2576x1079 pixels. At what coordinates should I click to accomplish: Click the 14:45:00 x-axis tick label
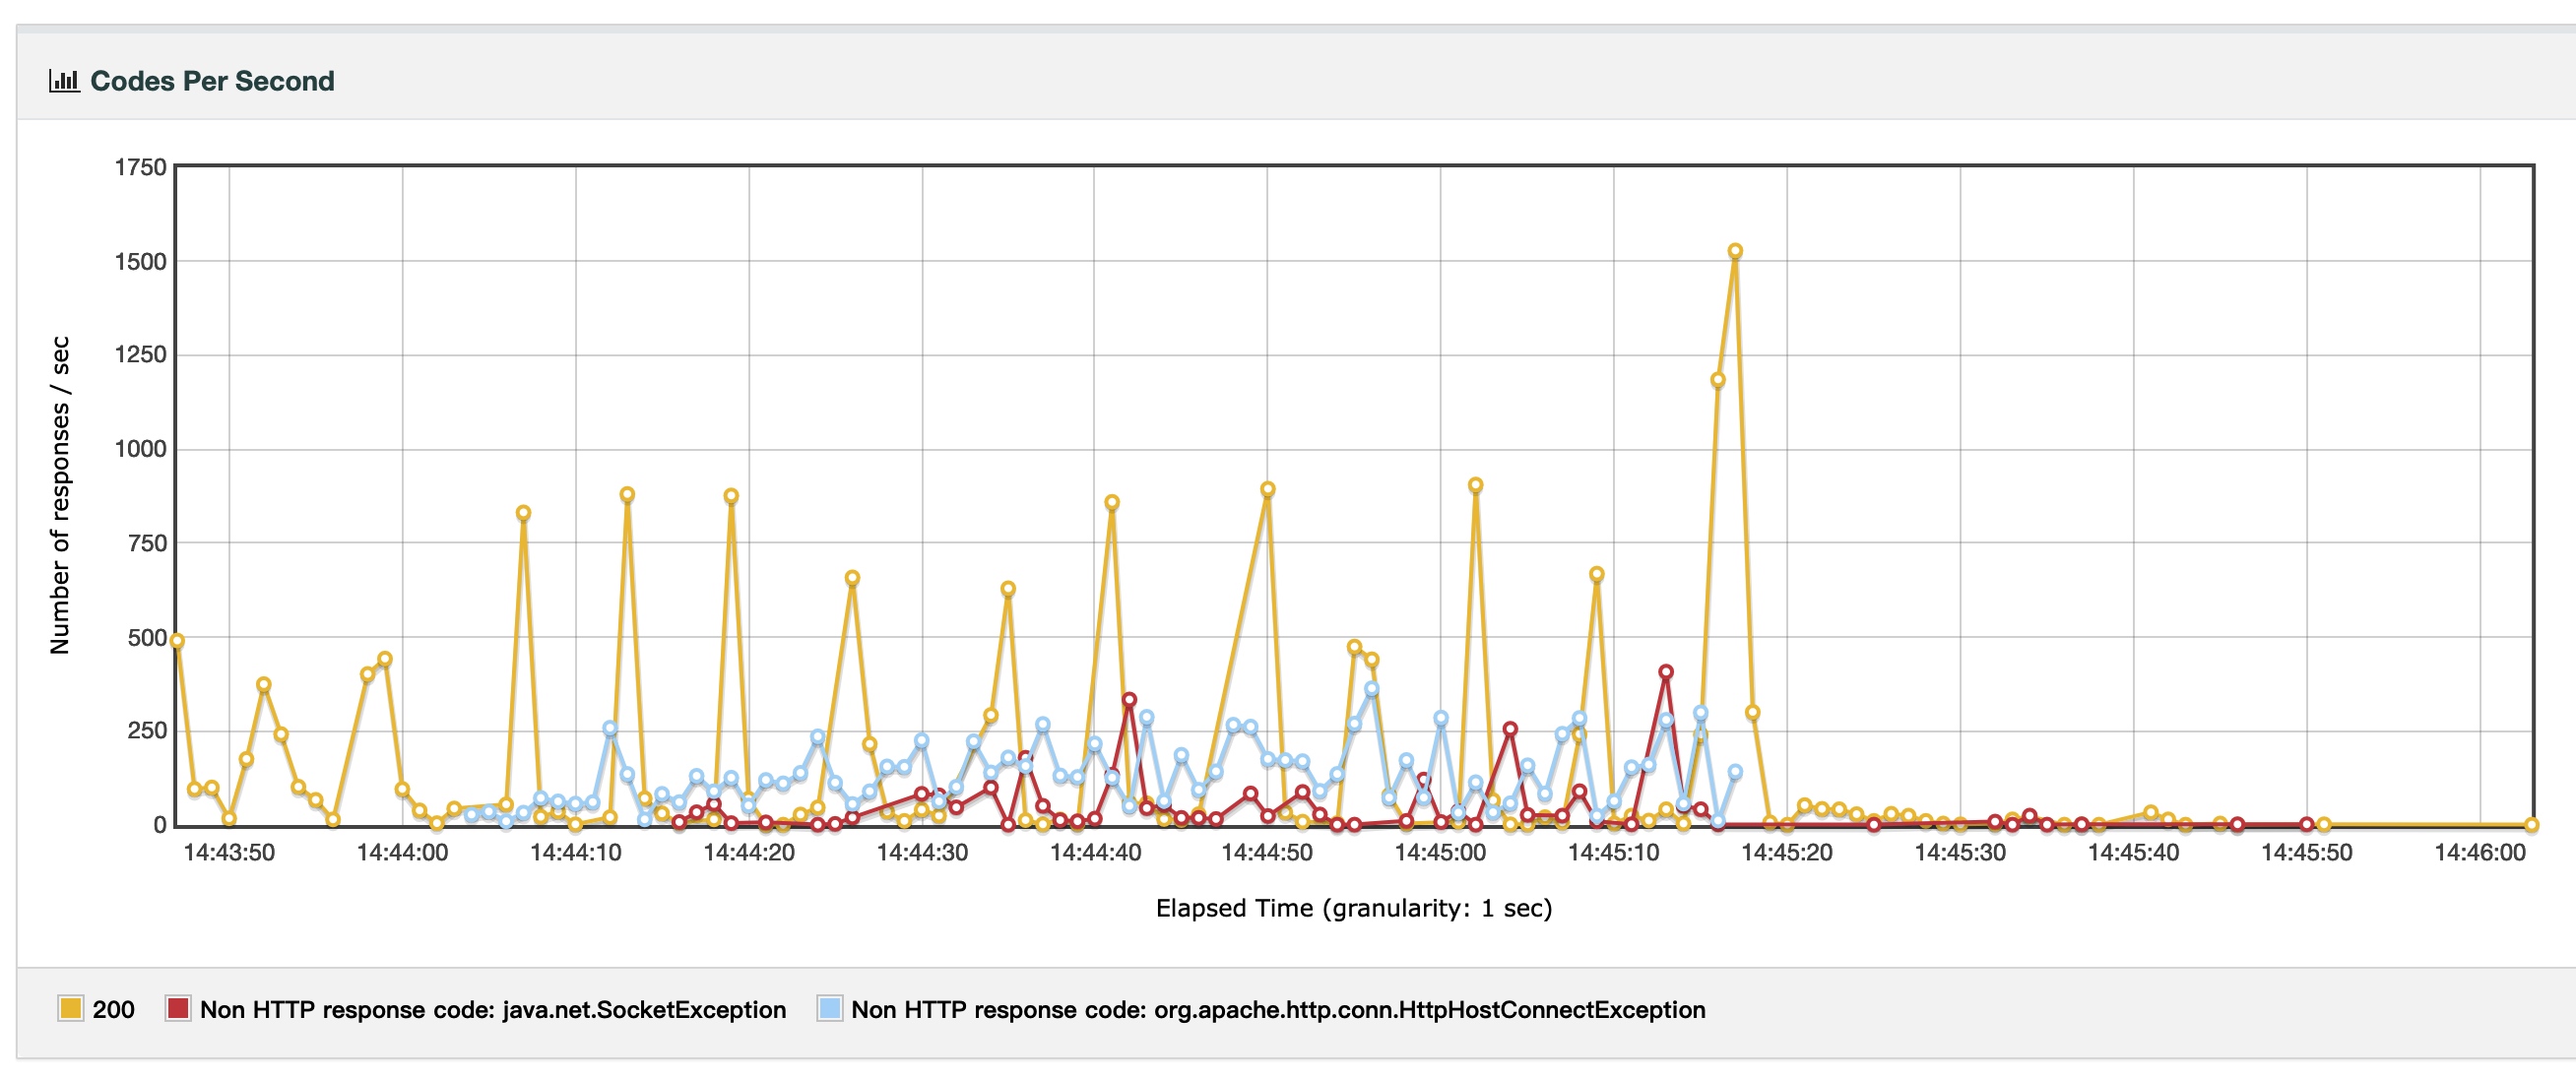[1440, 852]
